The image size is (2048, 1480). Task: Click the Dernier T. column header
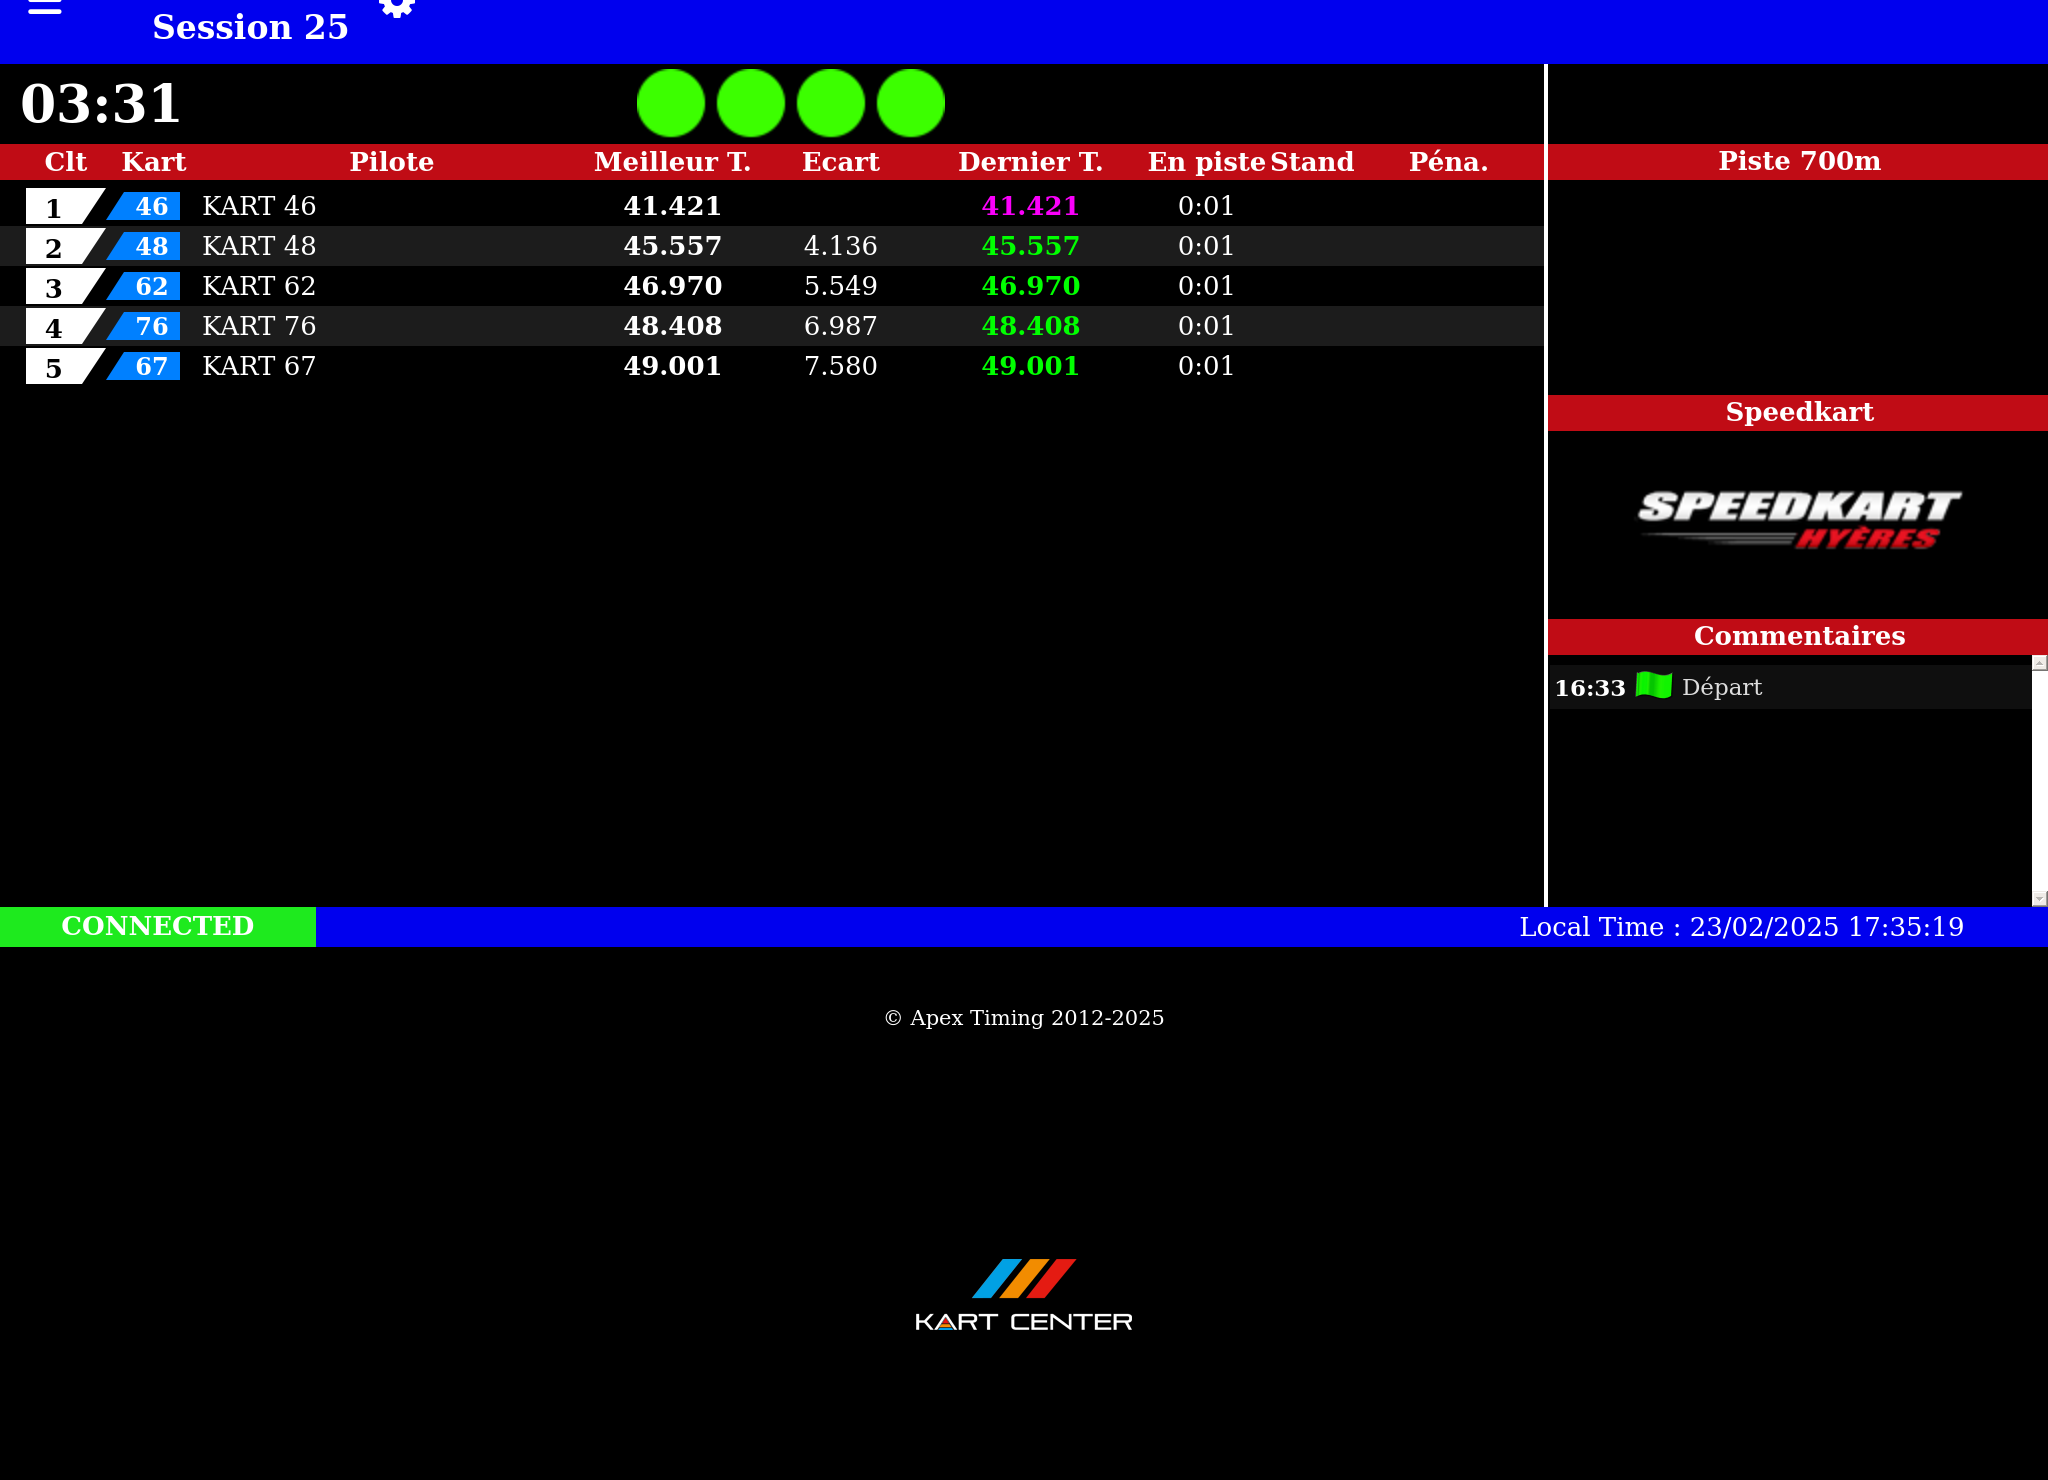1030,162
